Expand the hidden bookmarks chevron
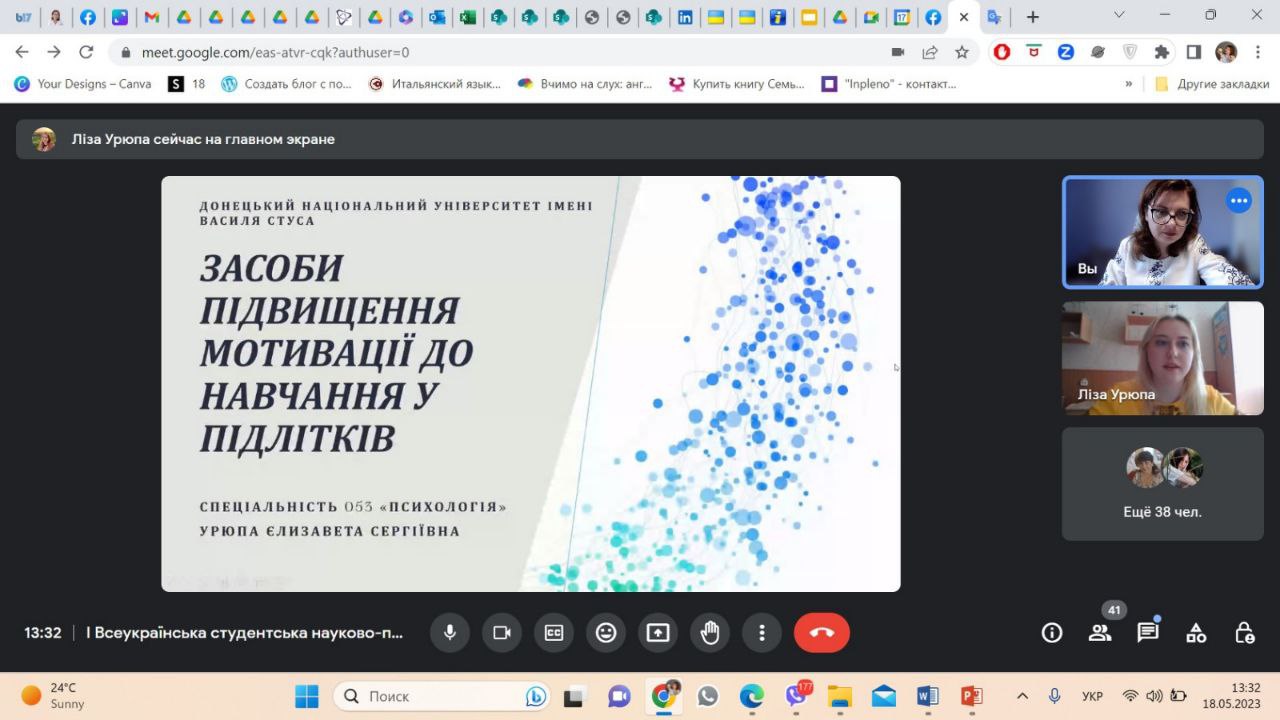This screenshot has height=720, width=1280. coord(1129,84)
